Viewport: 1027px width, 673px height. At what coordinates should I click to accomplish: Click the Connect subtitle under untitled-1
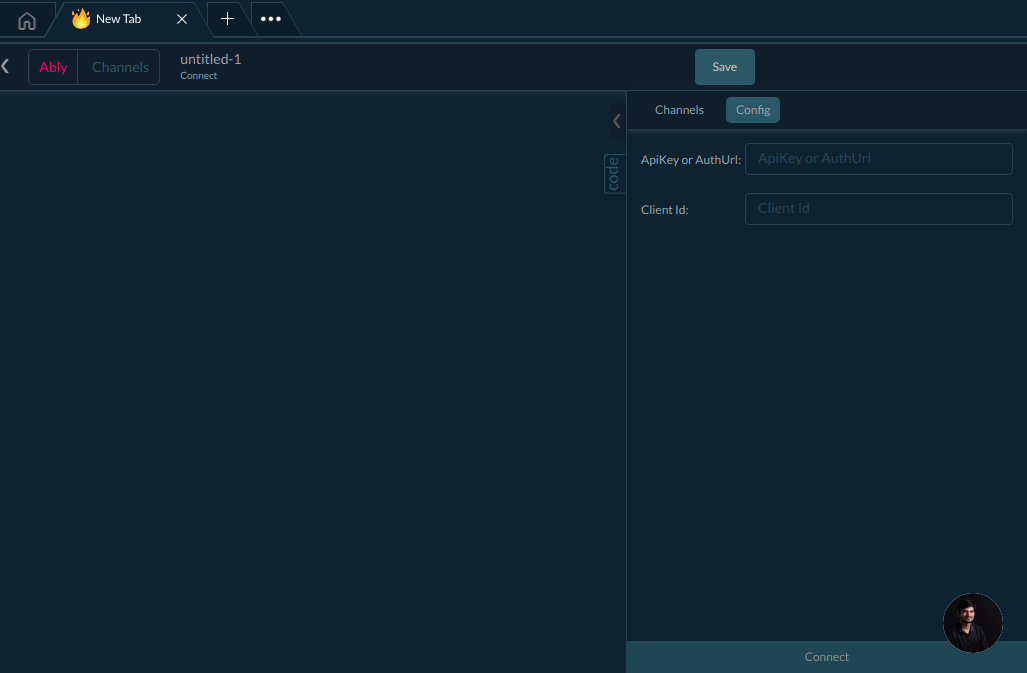[x=198, y=76]
